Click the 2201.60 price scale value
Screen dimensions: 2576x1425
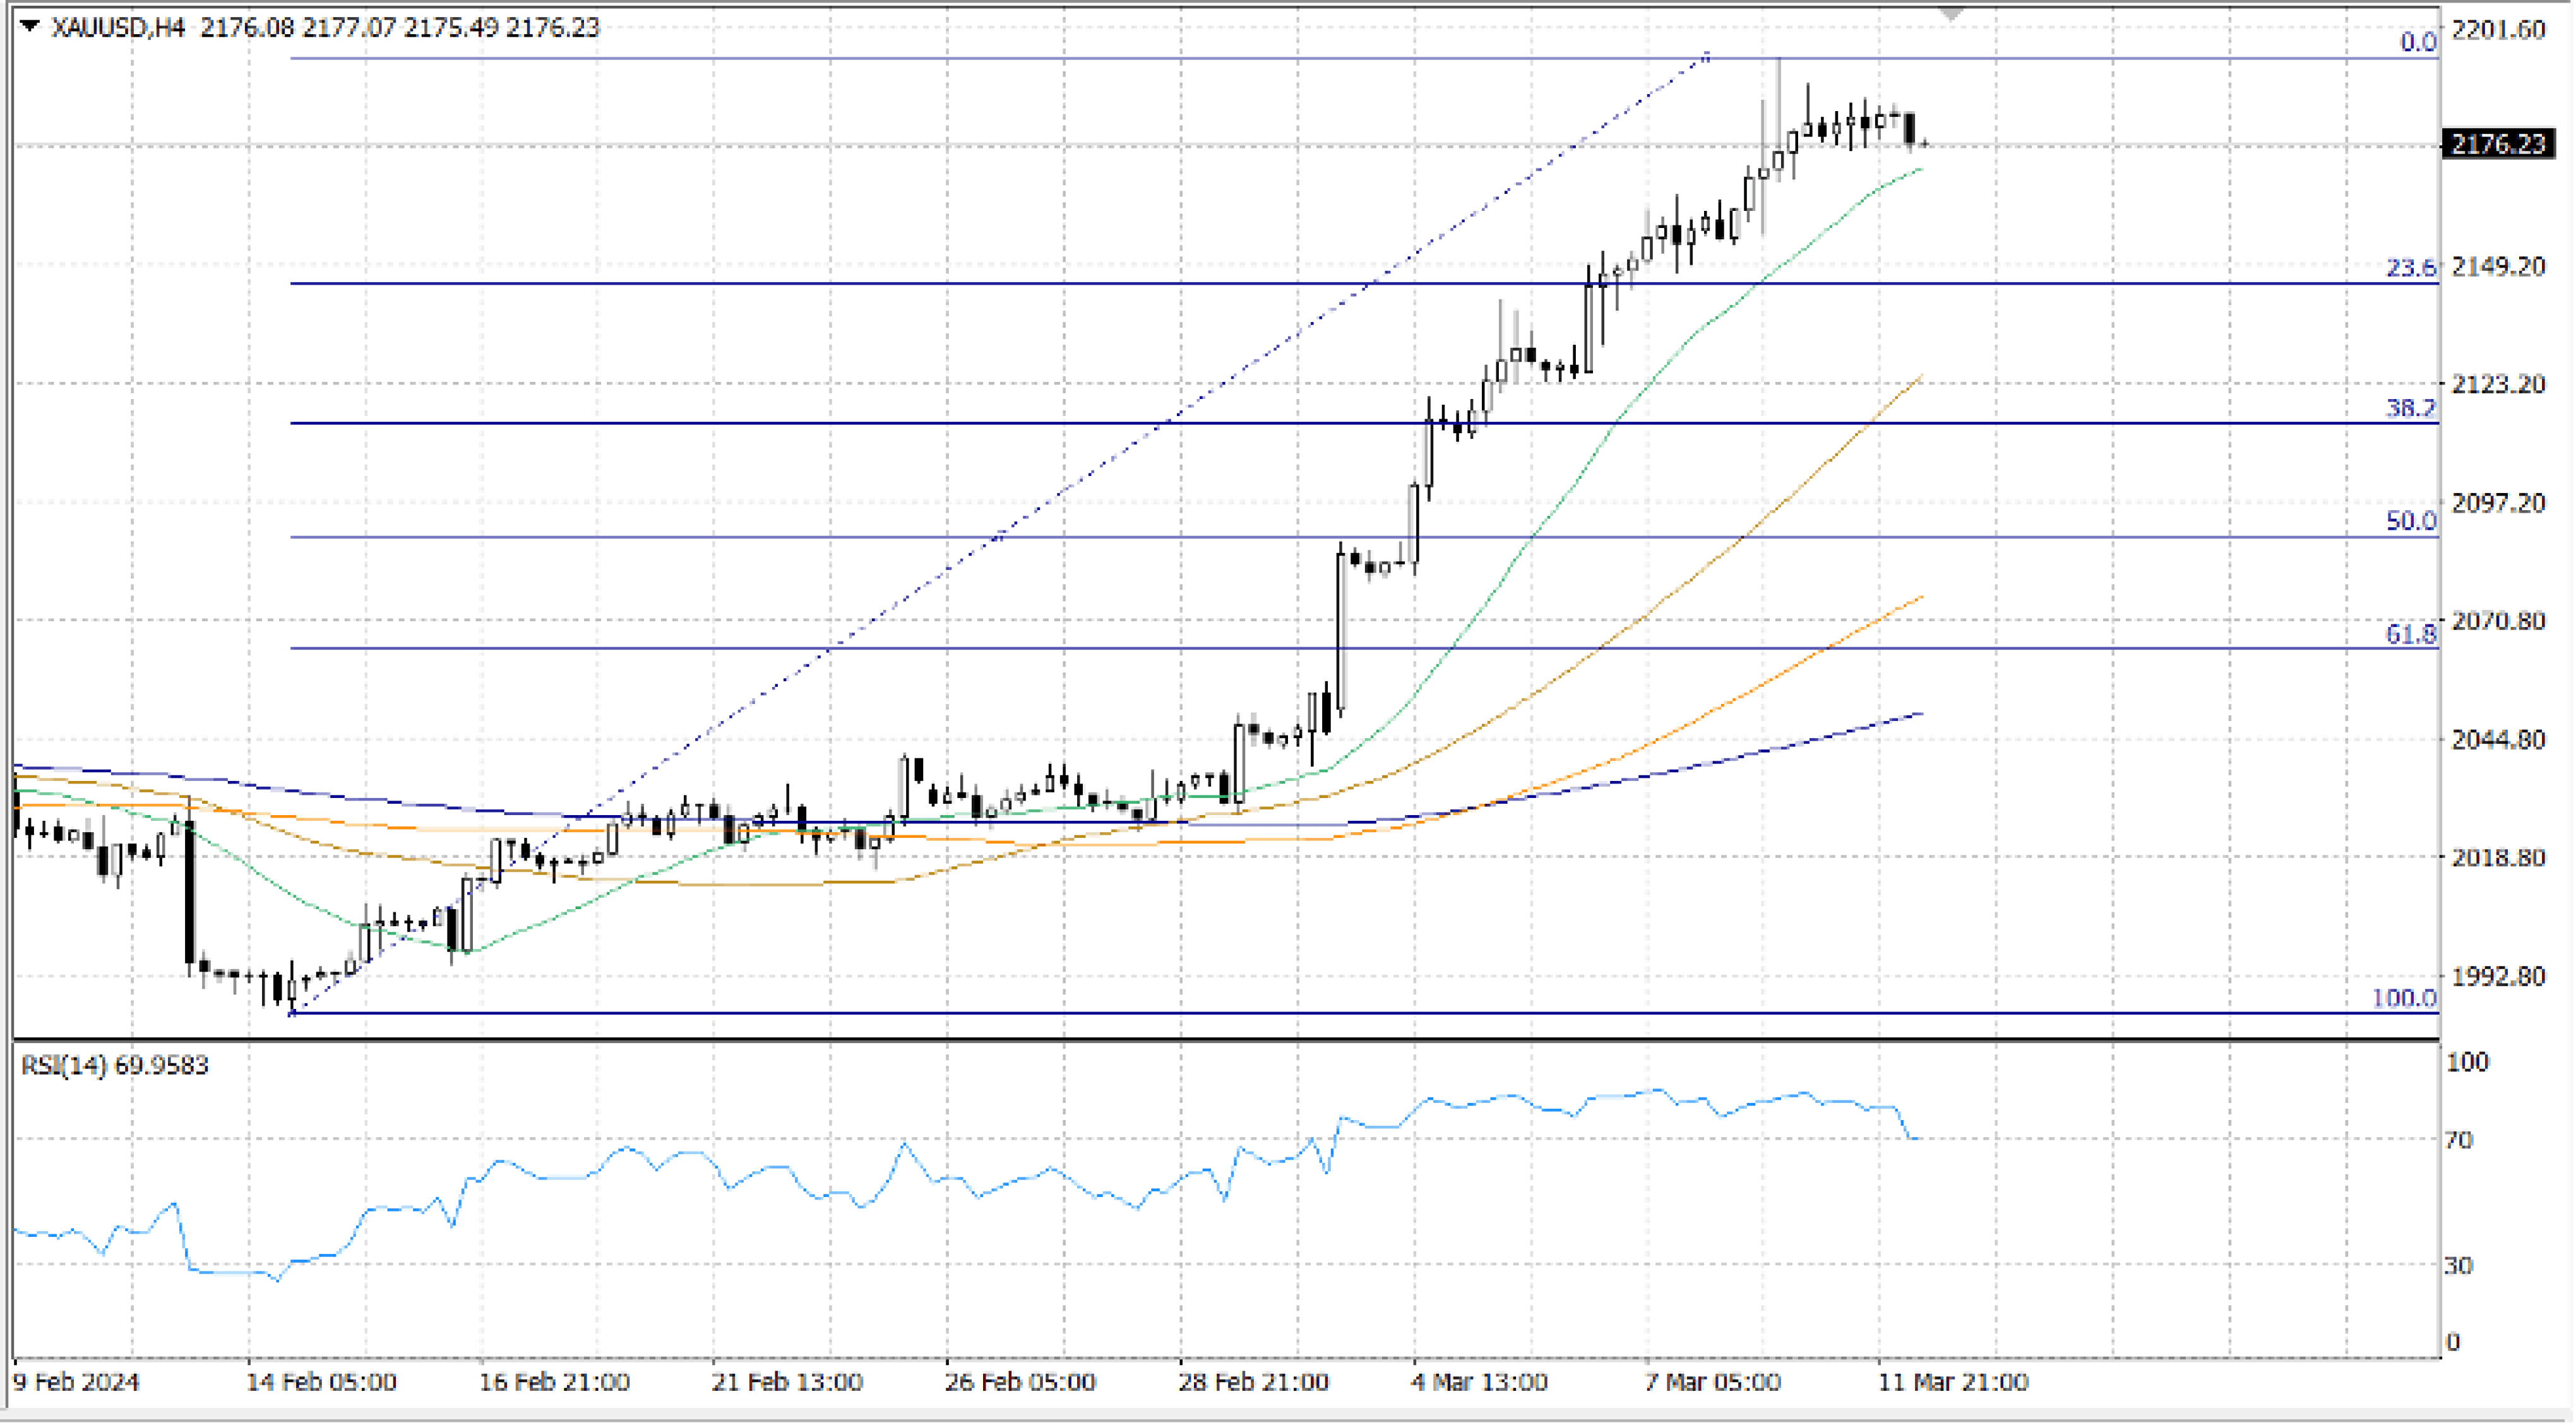(2498, 30)
